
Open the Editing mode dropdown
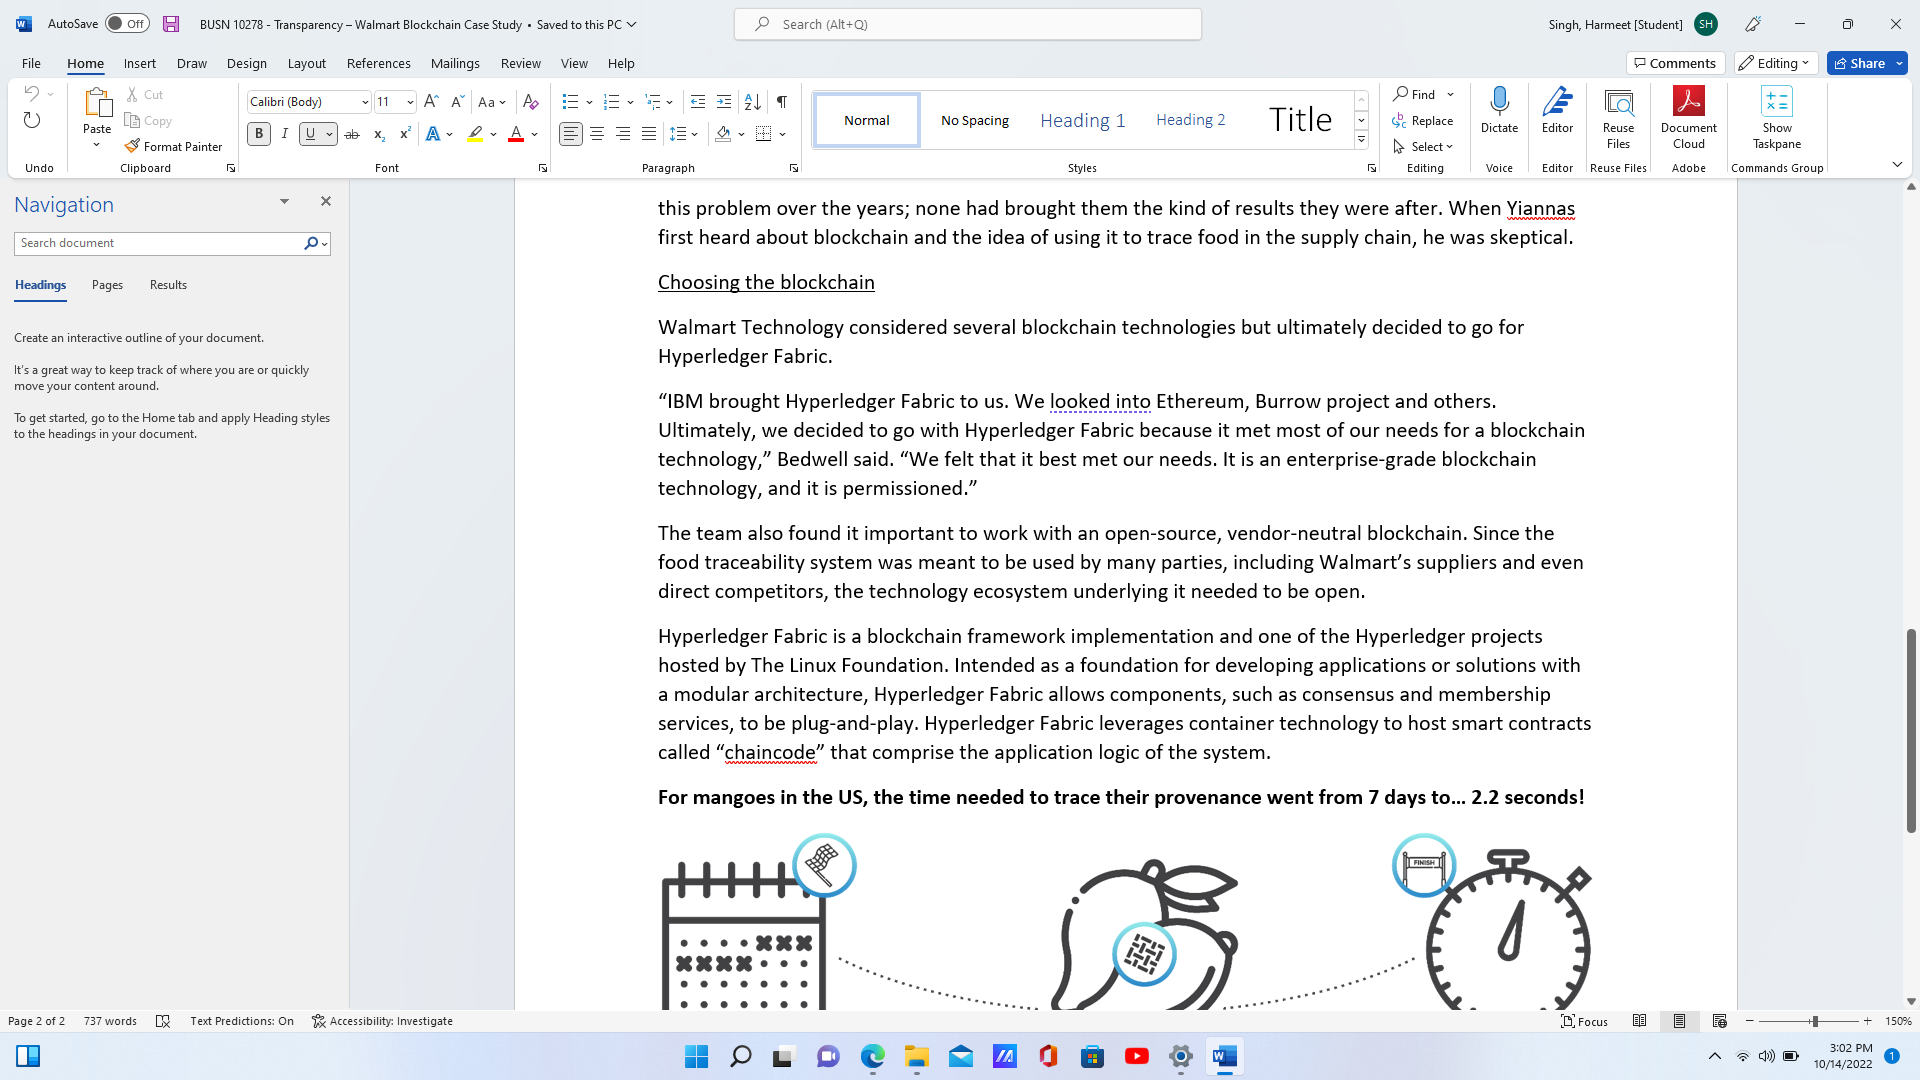coord(1775,63)
